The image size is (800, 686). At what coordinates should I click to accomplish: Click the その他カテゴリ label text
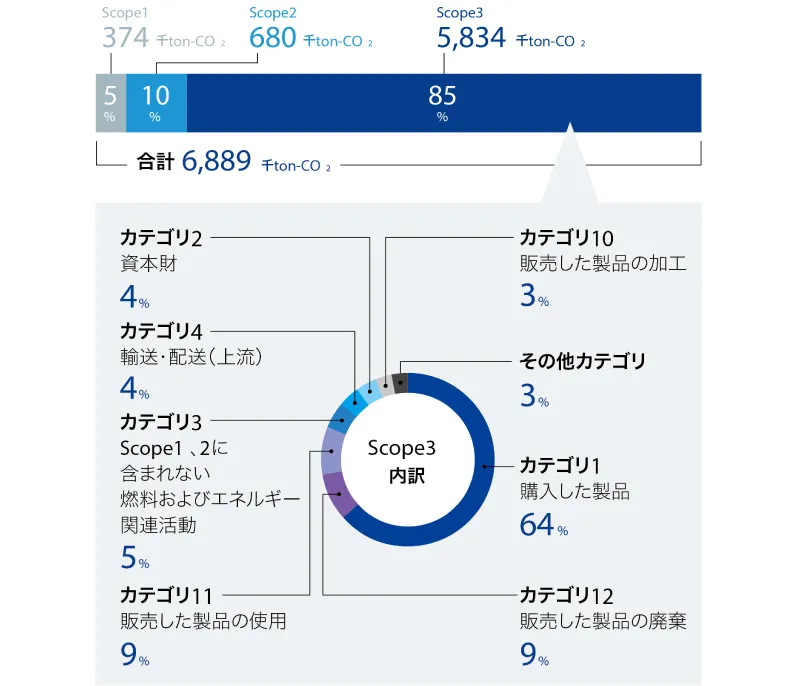582,361
